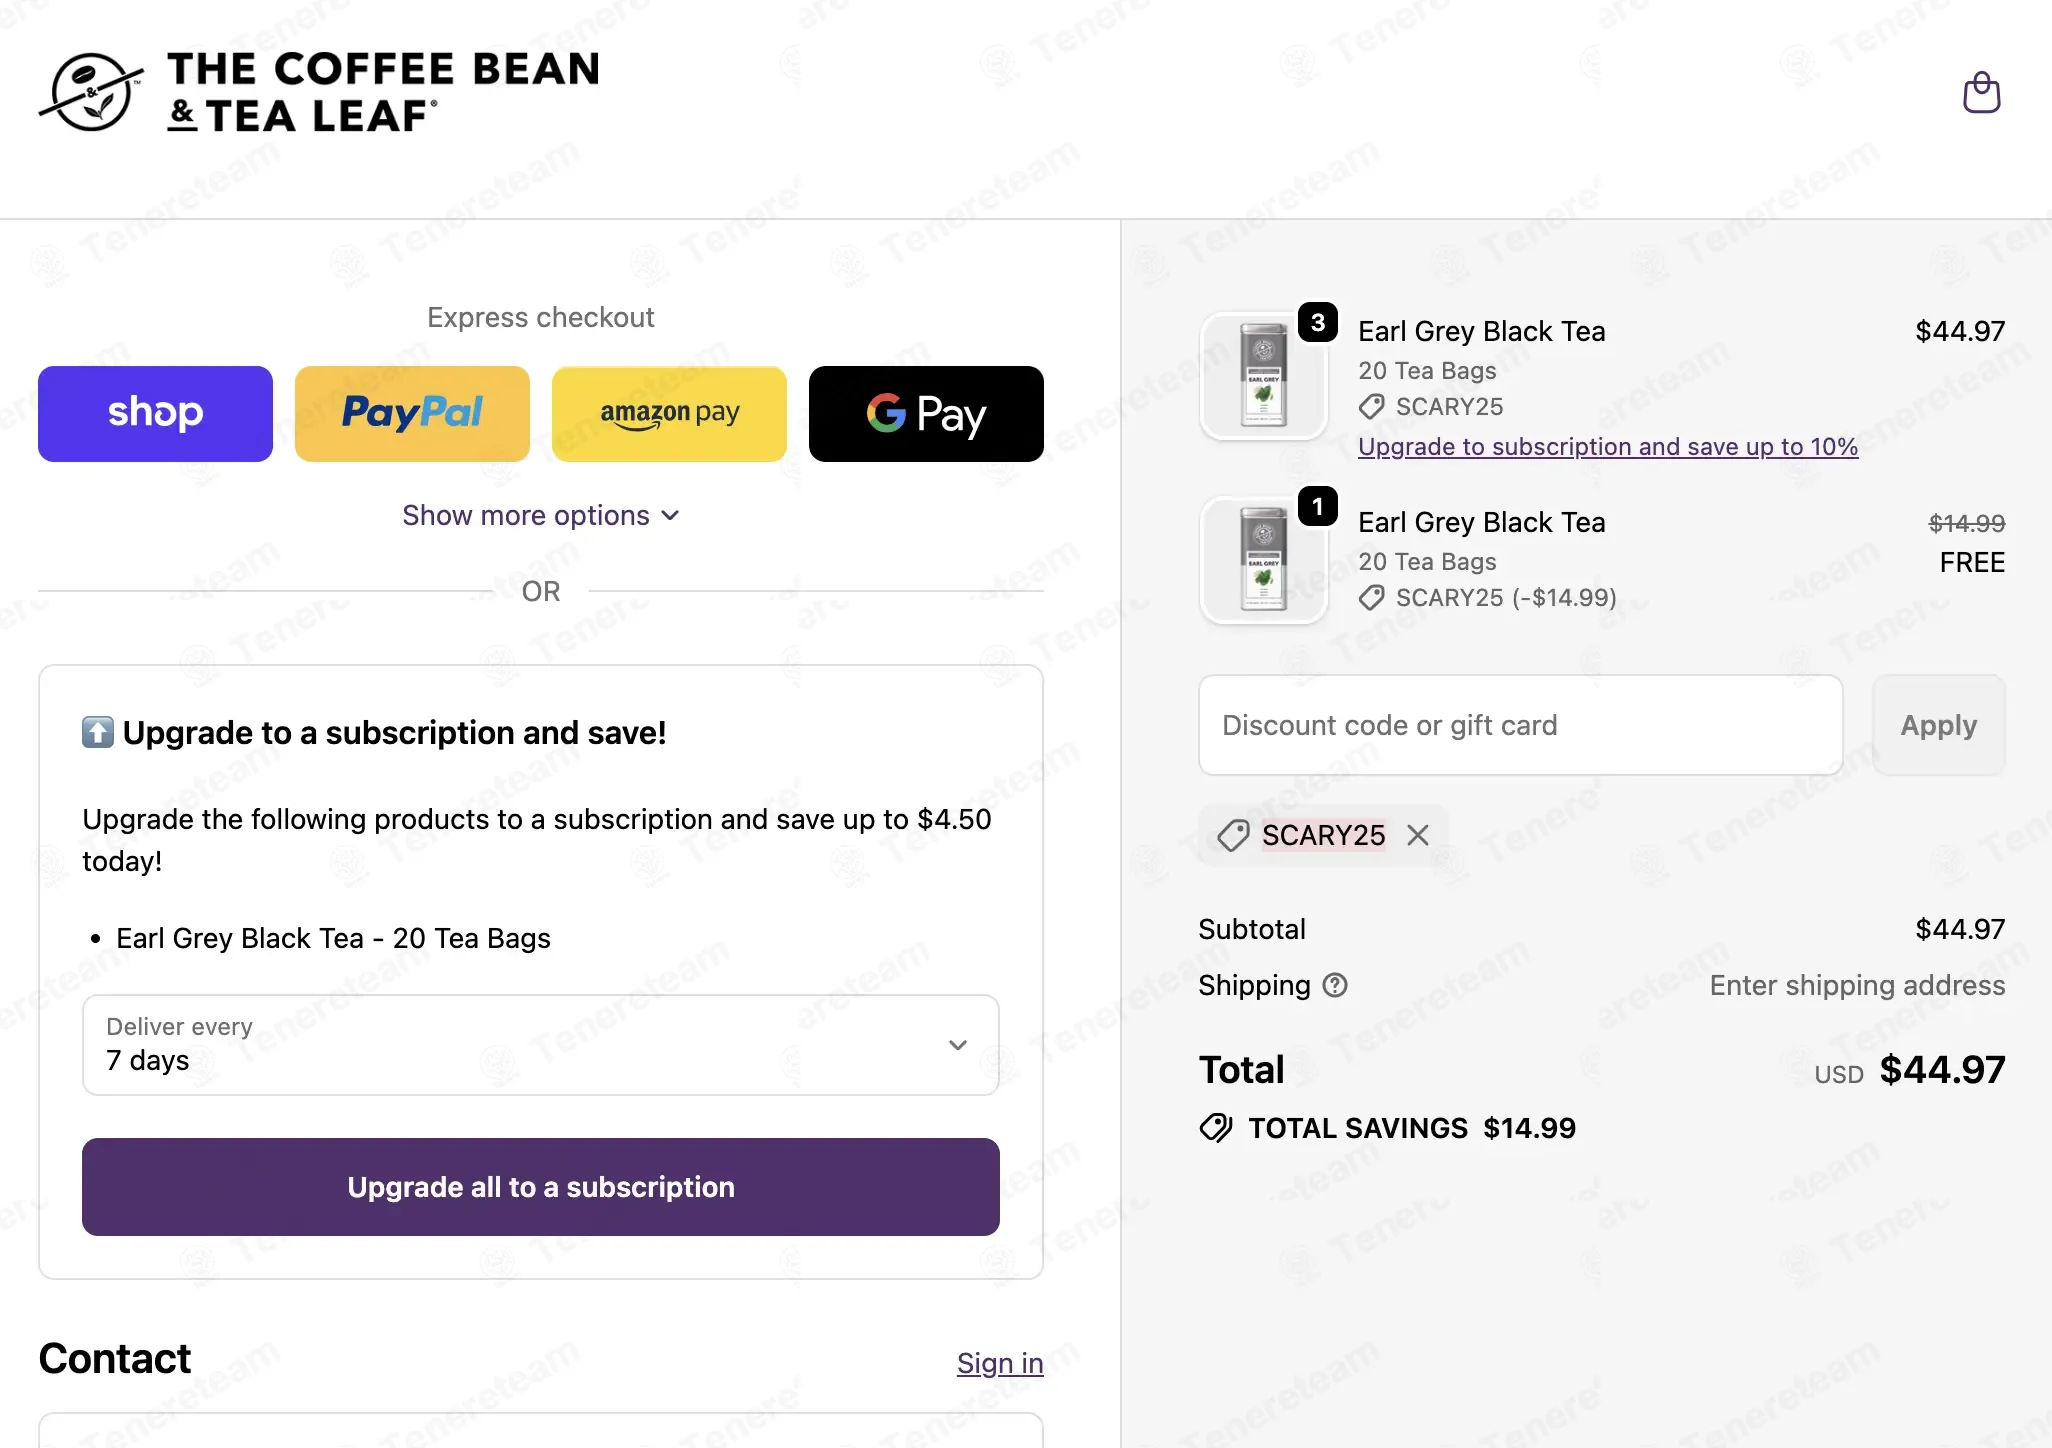This screenshot has width=2052, height=1448.
Task: Focus the Discount code or gift card field
Action: point(1520,725)
